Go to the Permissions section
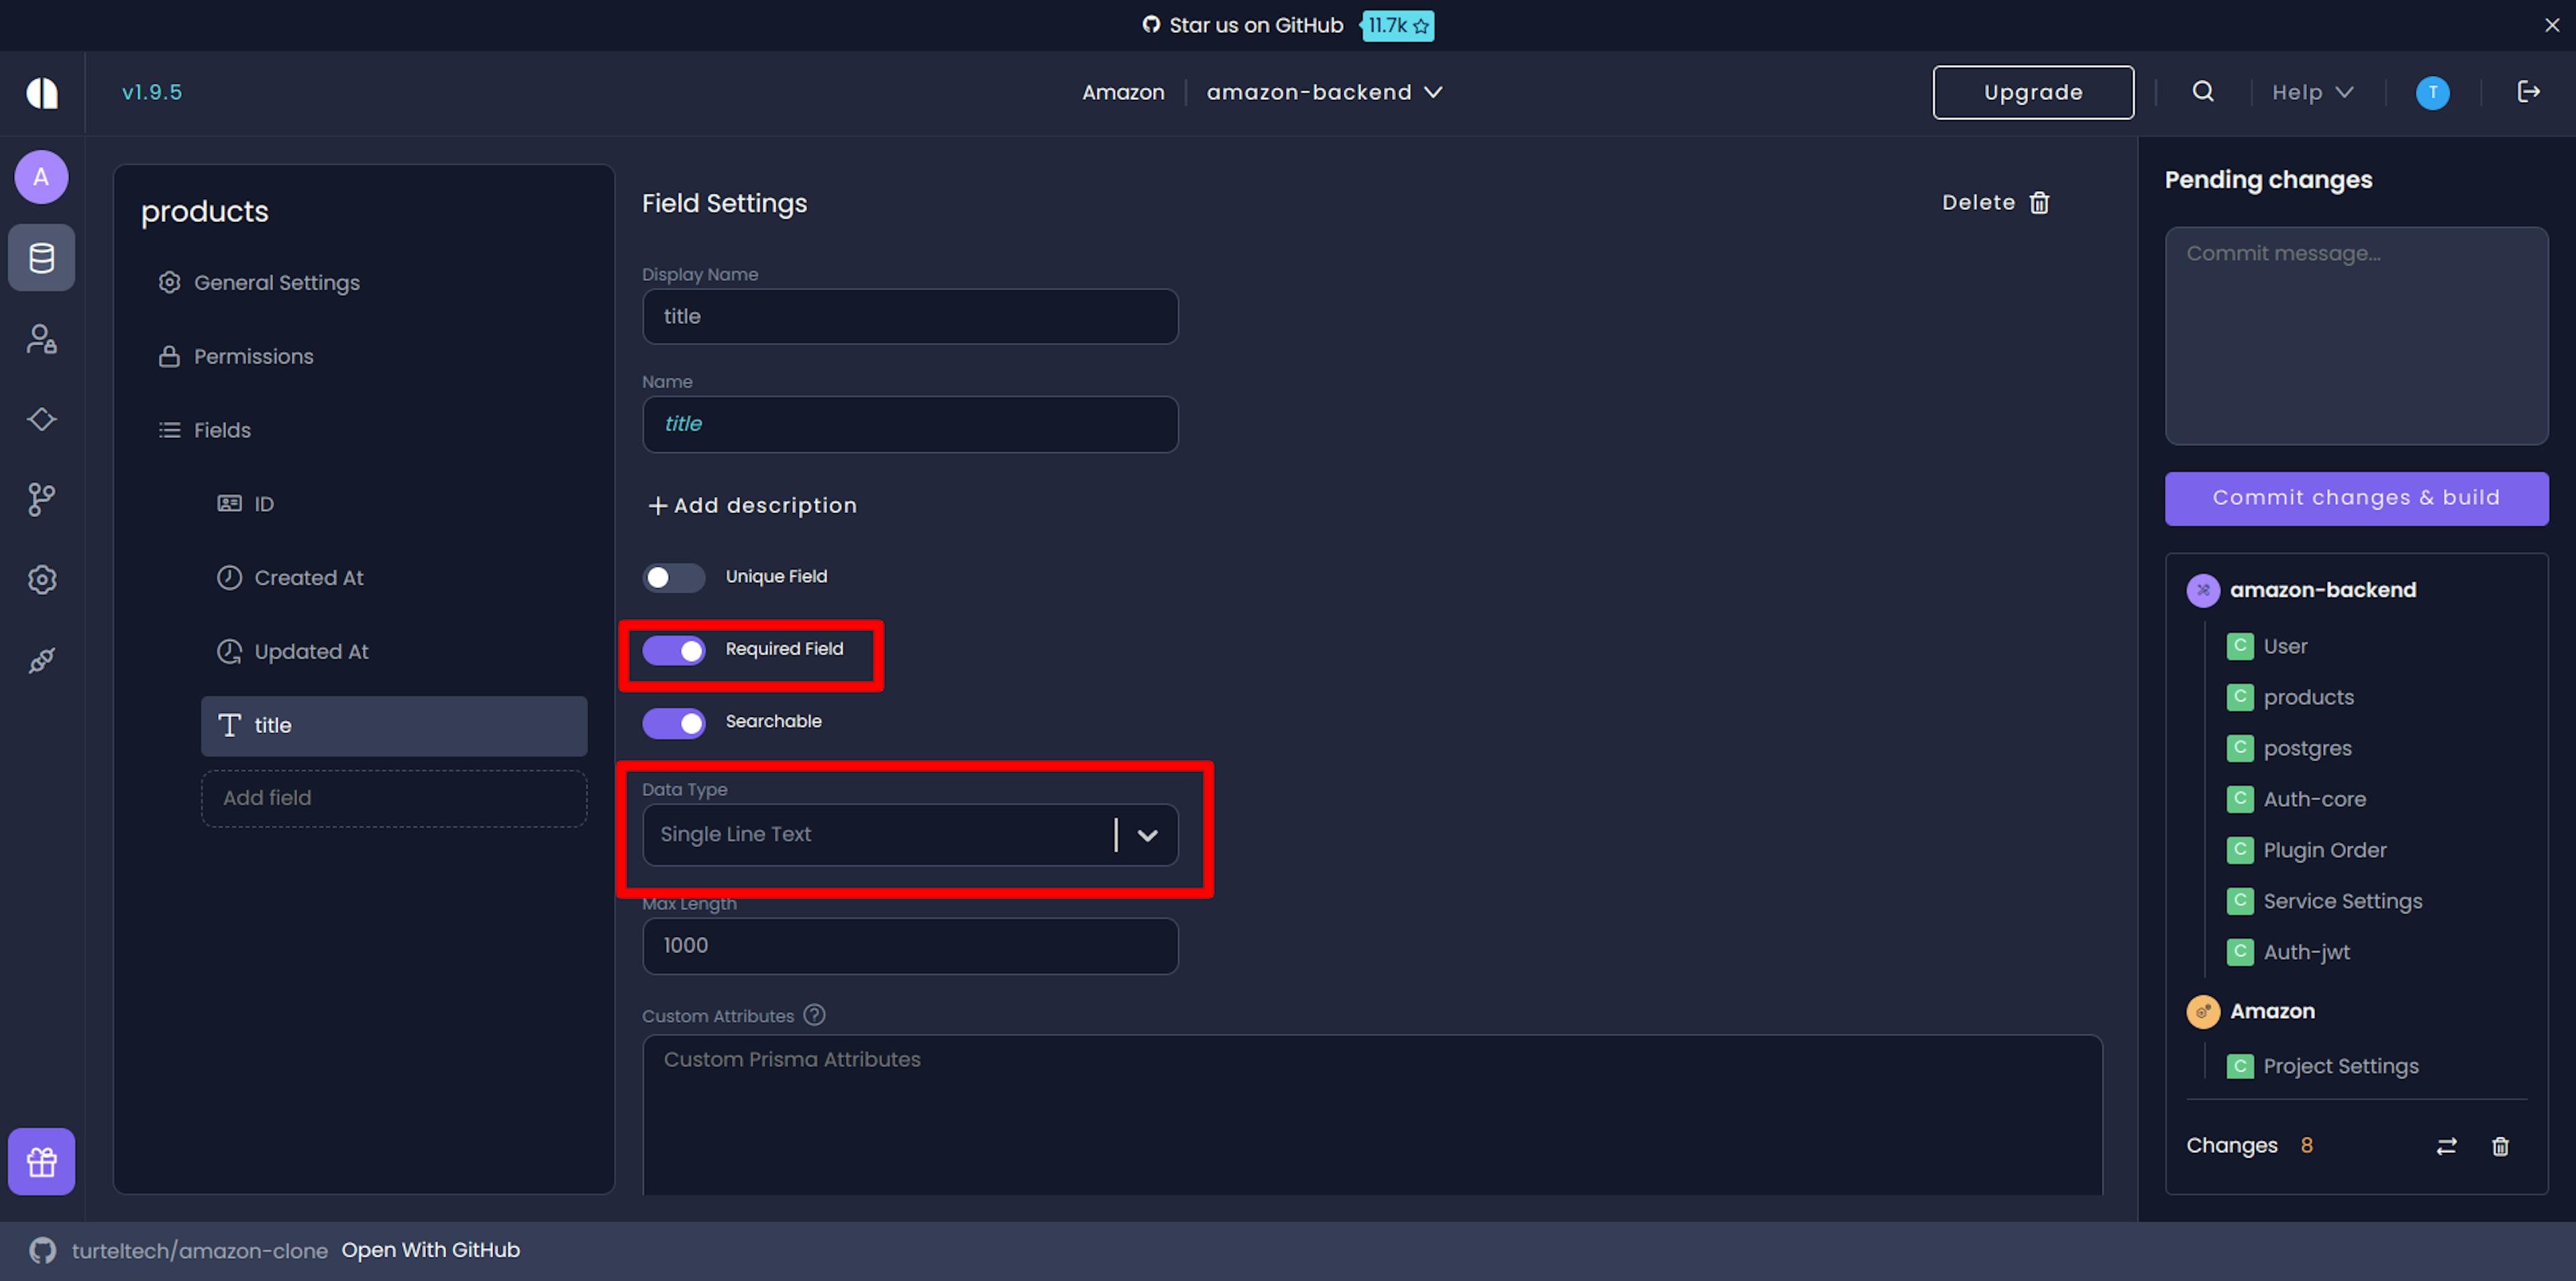The image size is (2576, 1281). tap(253, 357)
